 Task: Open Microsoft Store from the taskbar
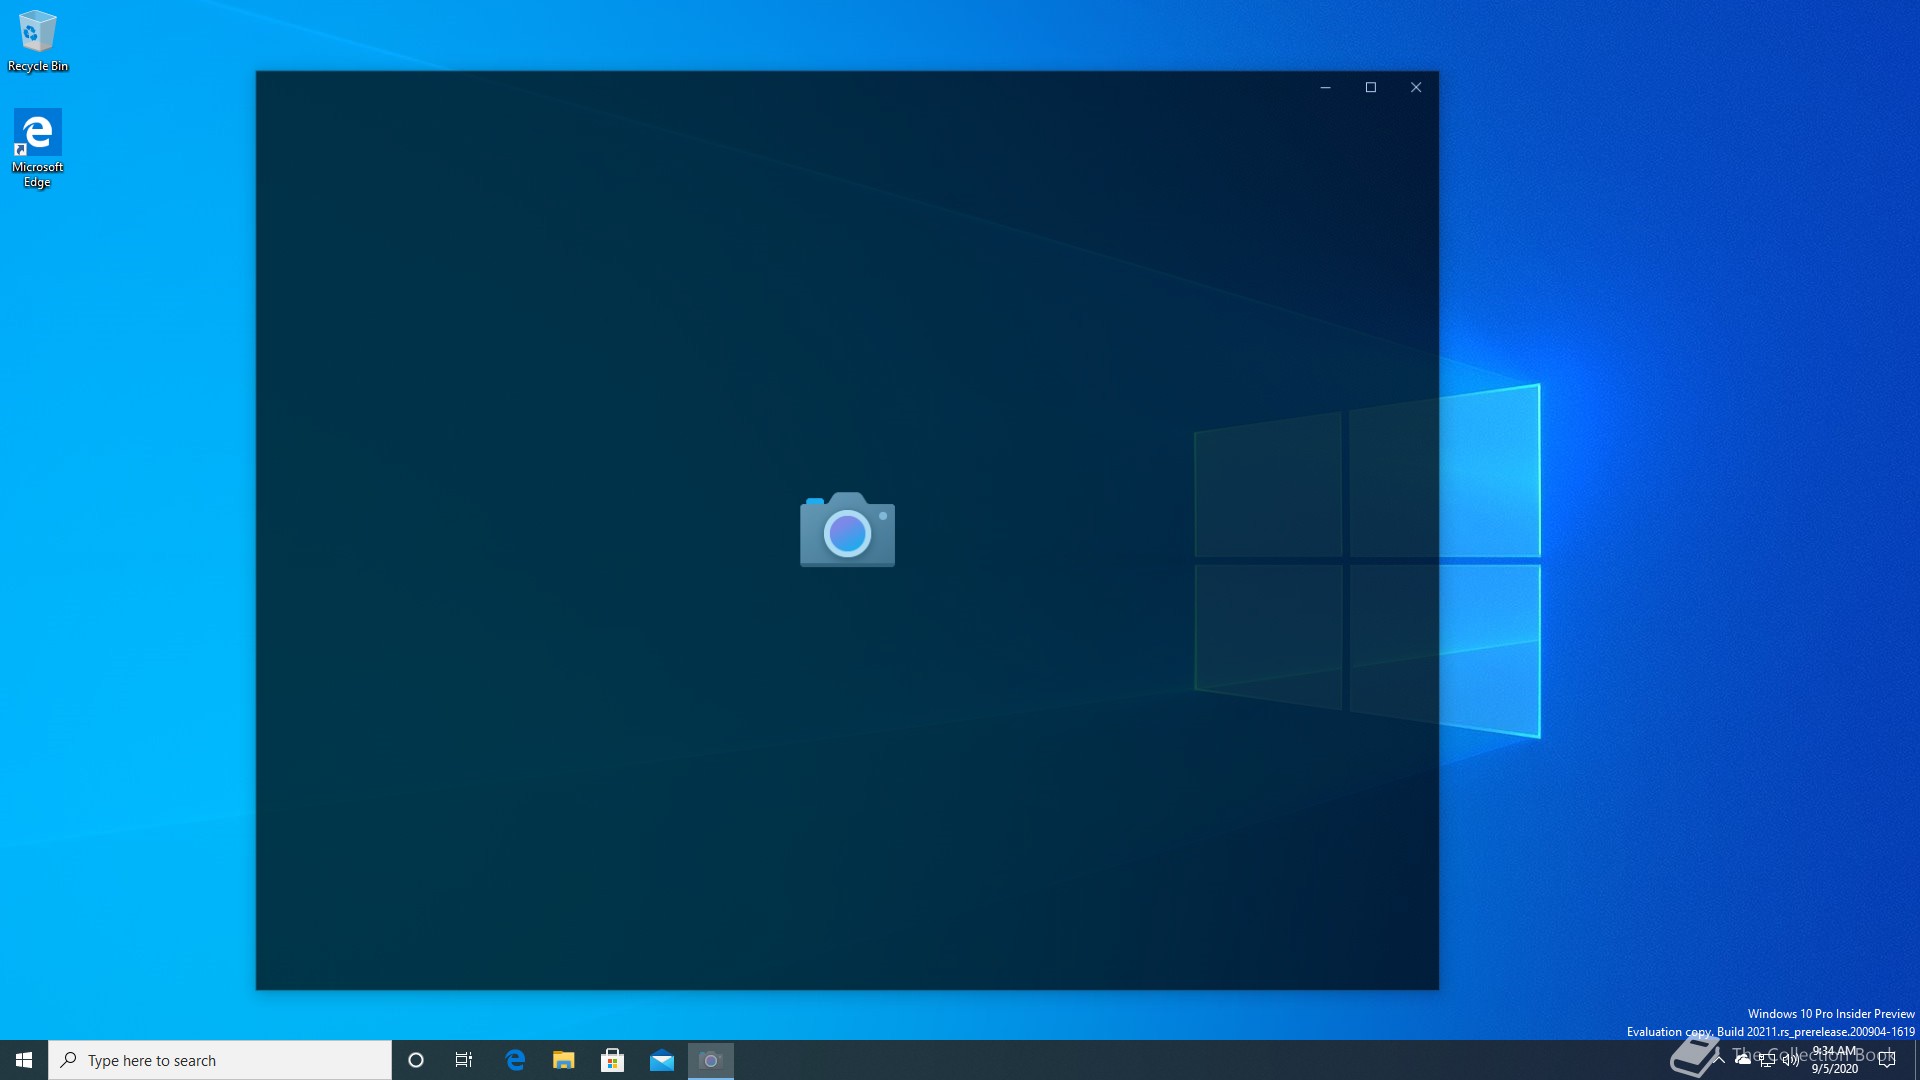613,1060
